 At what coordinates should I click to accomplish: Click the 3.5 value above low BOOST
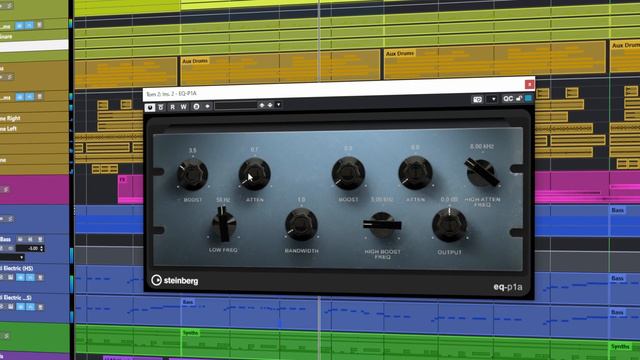click(x=192, y=151)
